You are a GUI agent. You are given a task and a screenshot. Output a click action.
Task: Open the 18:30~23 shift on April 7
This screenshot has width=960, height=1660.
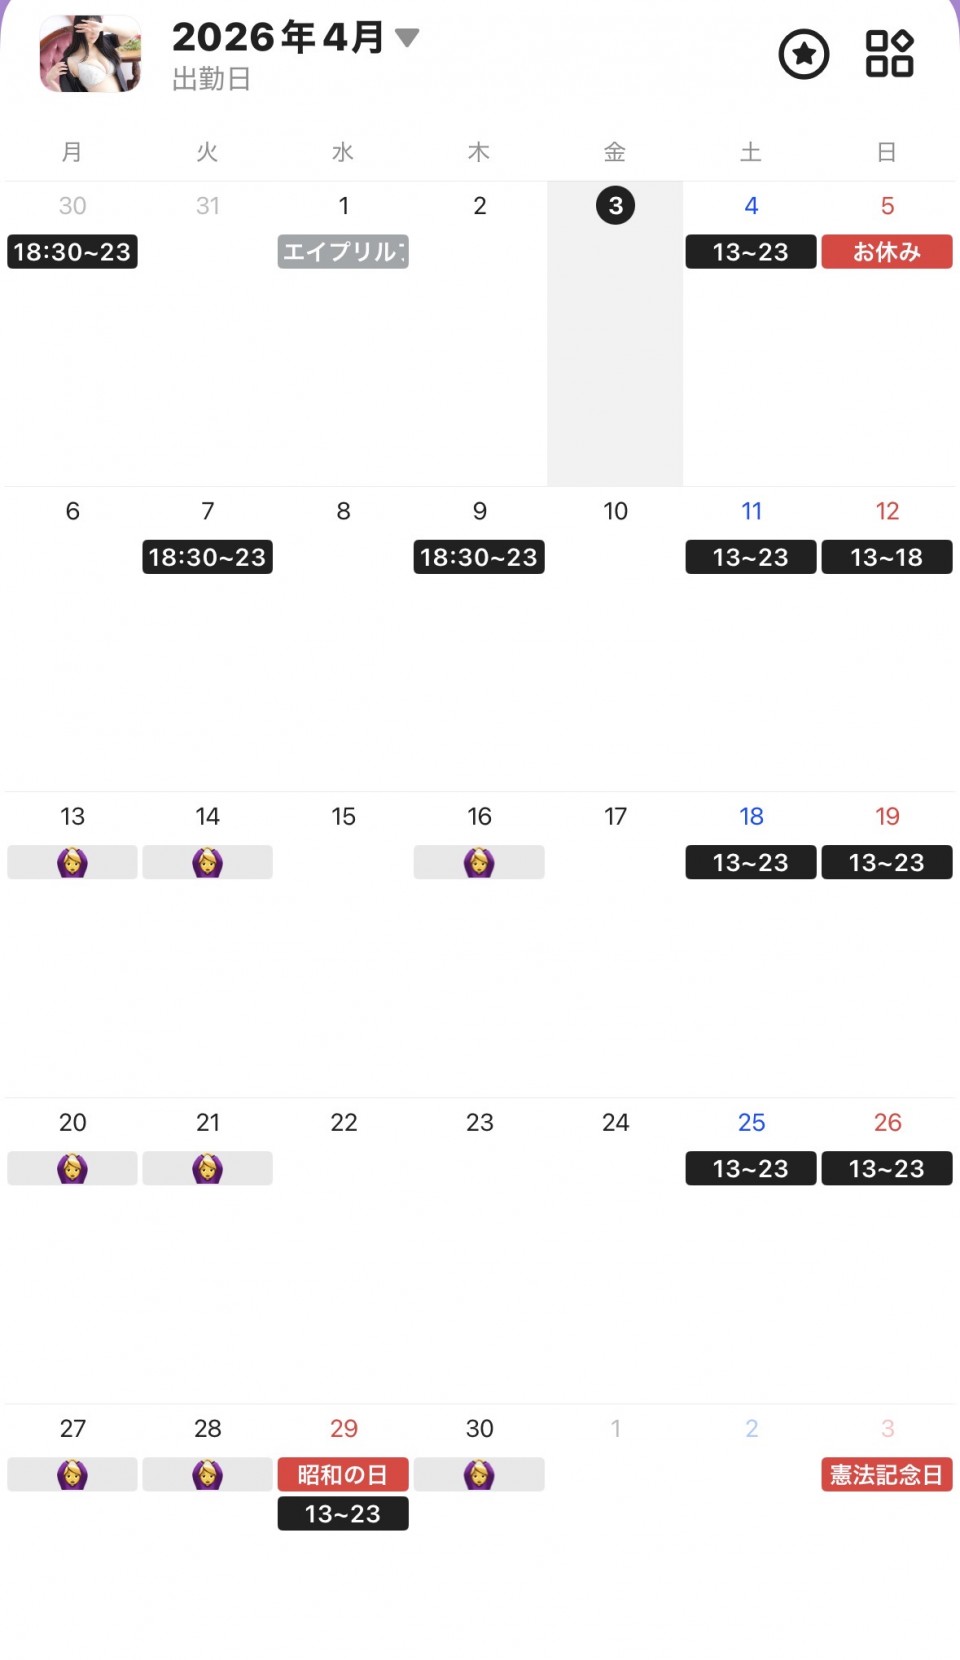coord(207,557)
